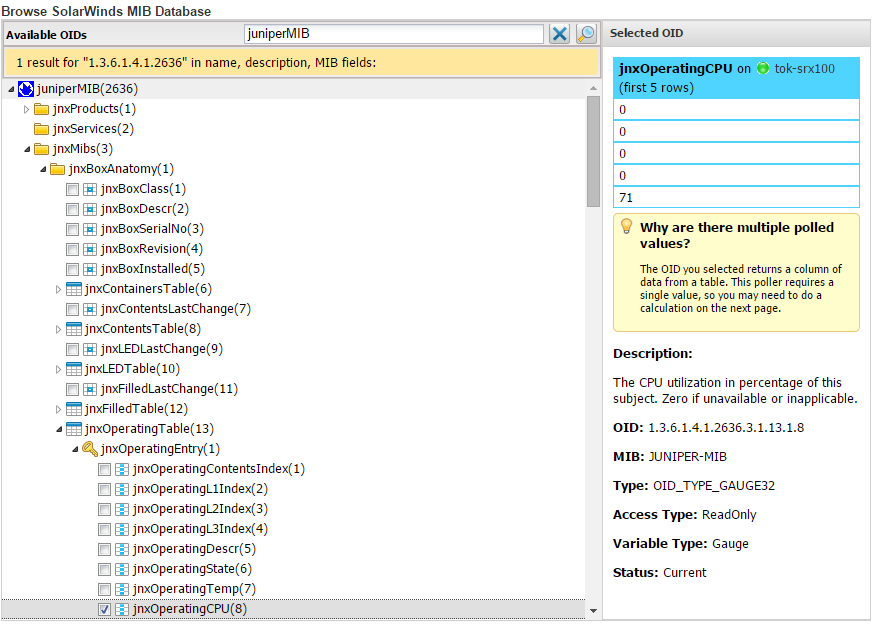Viewport: 881px width, 625px height.
Task: Click the juniperMIB search input field
Action: click(394, 34)
